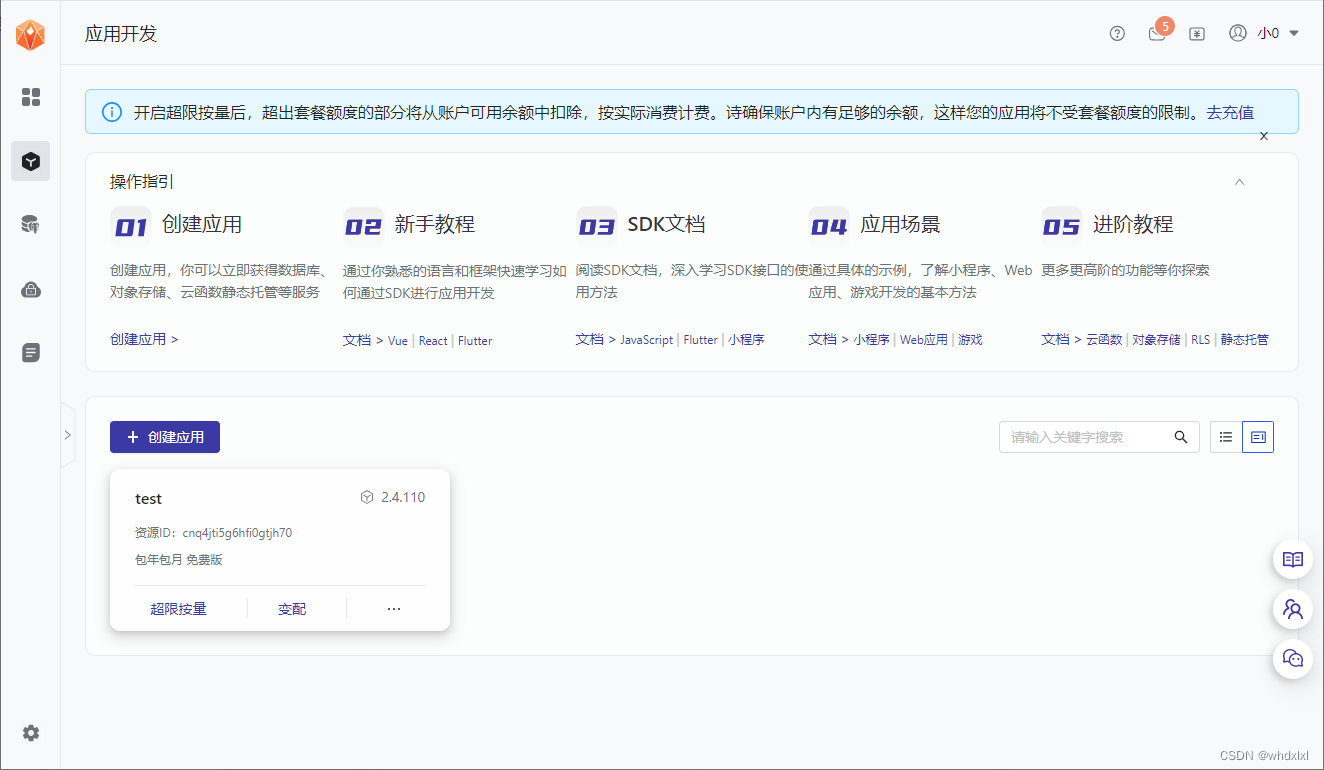This screenshot has width=1324, height=770.
Task: Select the application development cube icon in sidebar
Action: point(30,160)
